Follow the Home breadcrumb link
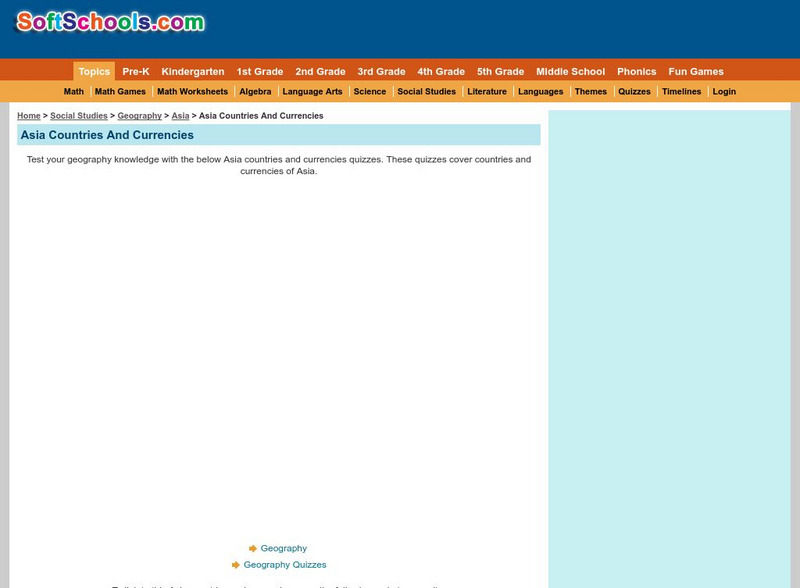800x588 pixels. [x=29, y=116]
